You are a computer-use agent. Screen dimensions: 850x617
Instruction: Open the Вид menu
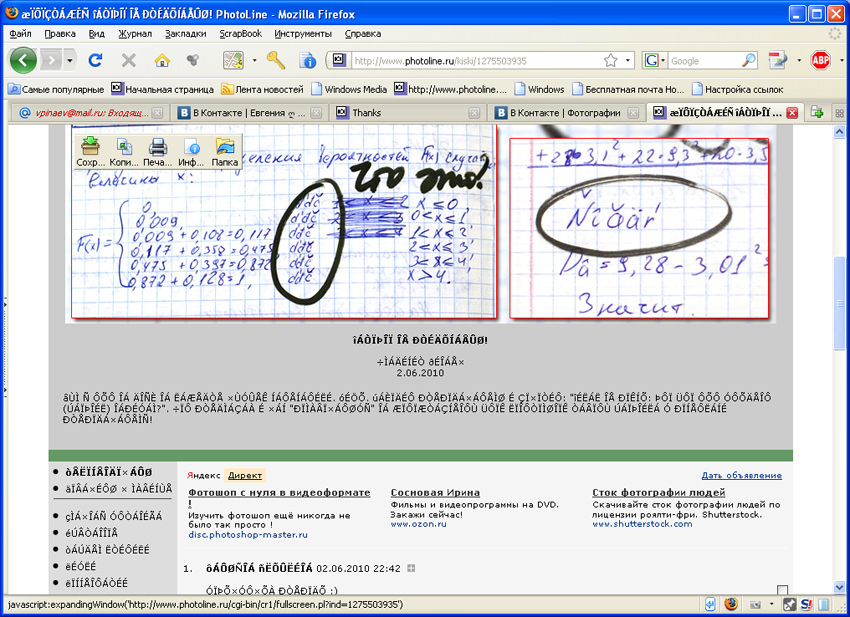pos(96,34)
